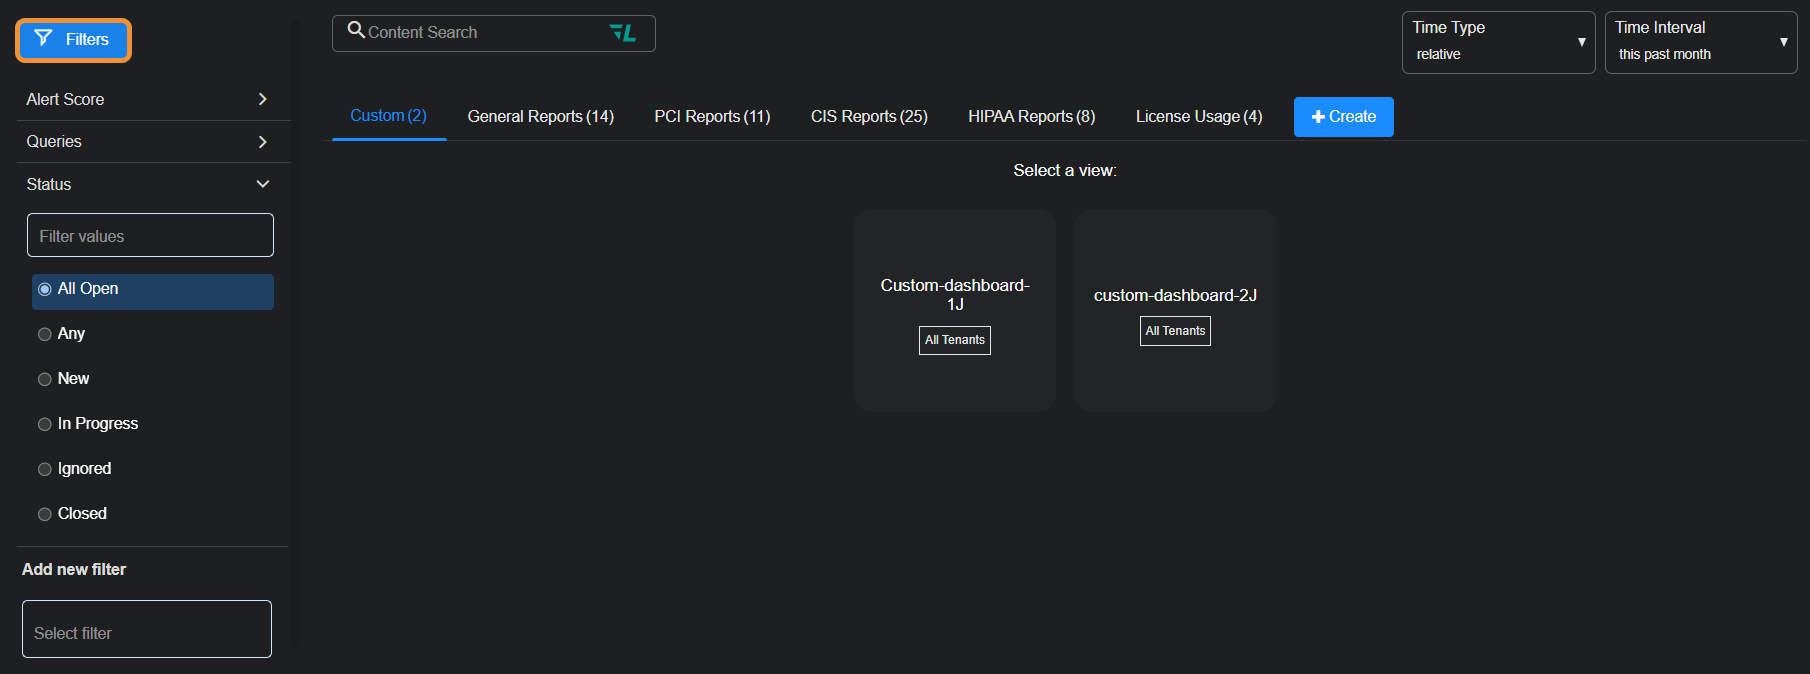
Task: Click the magnifying glass search icon
Action: 355,31
